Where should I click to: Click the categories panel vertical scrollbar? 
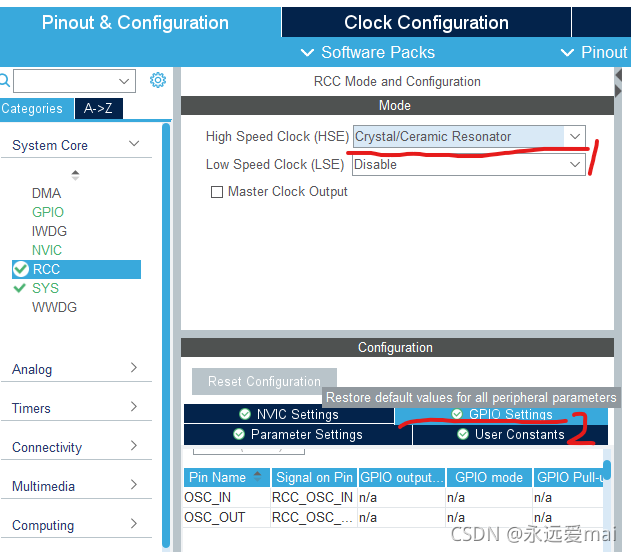click(x=166, y=334)
